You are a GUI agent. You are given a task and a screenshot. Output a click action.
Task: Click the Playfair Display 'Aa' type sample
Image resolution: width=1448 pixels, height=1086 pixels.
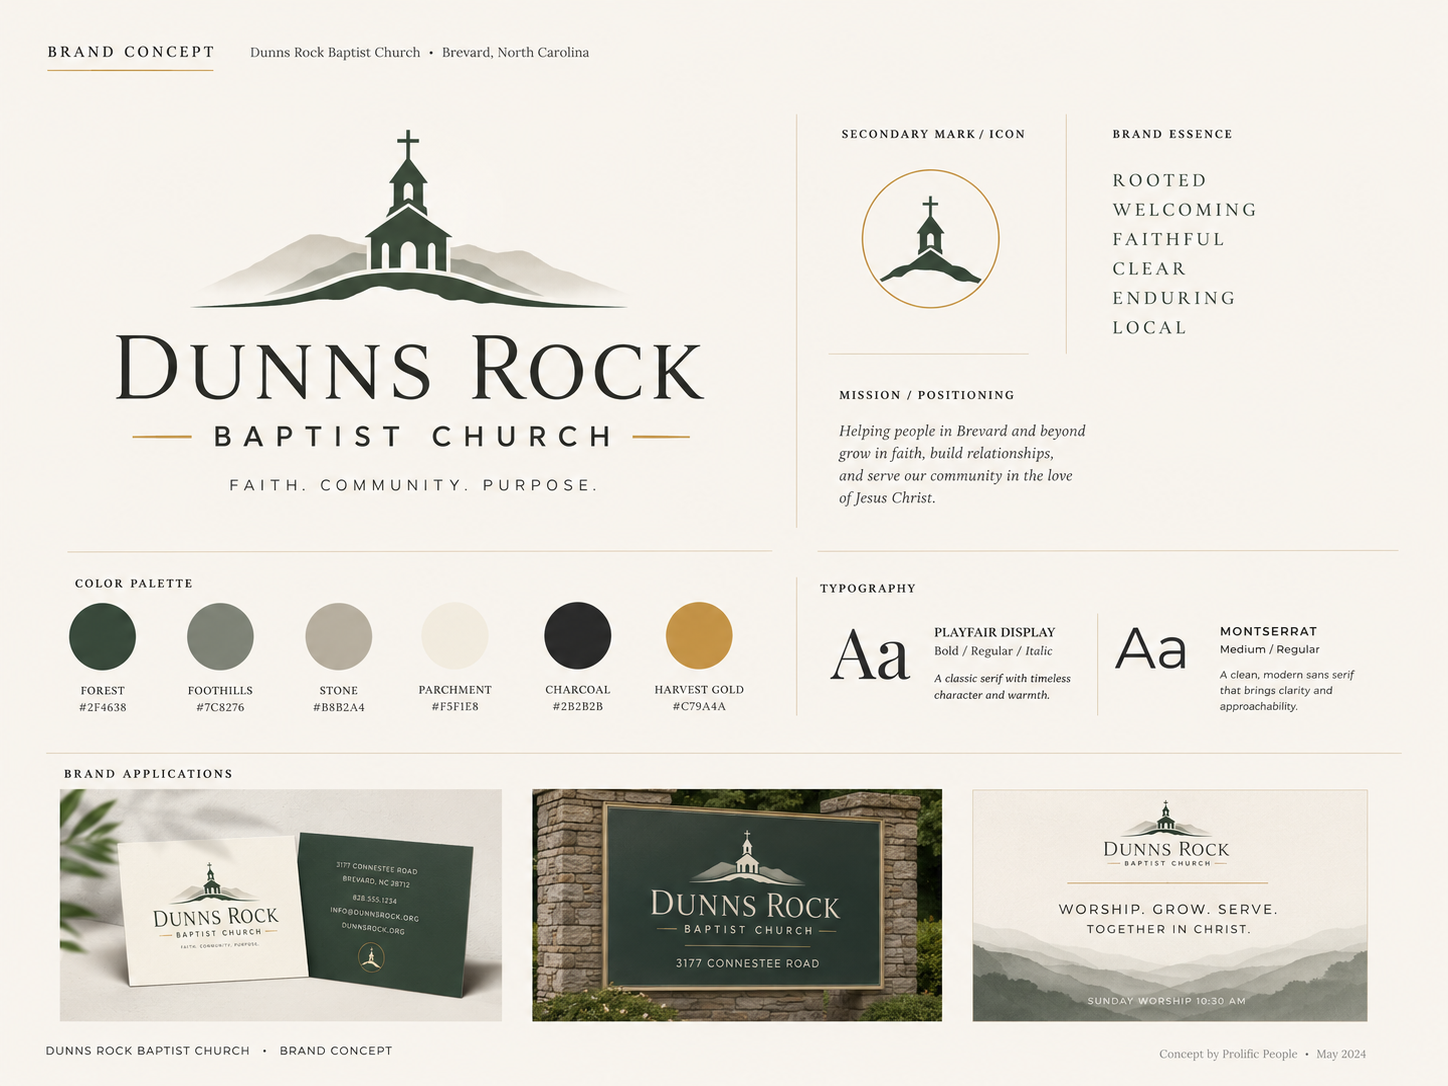[x=870, y=656]
